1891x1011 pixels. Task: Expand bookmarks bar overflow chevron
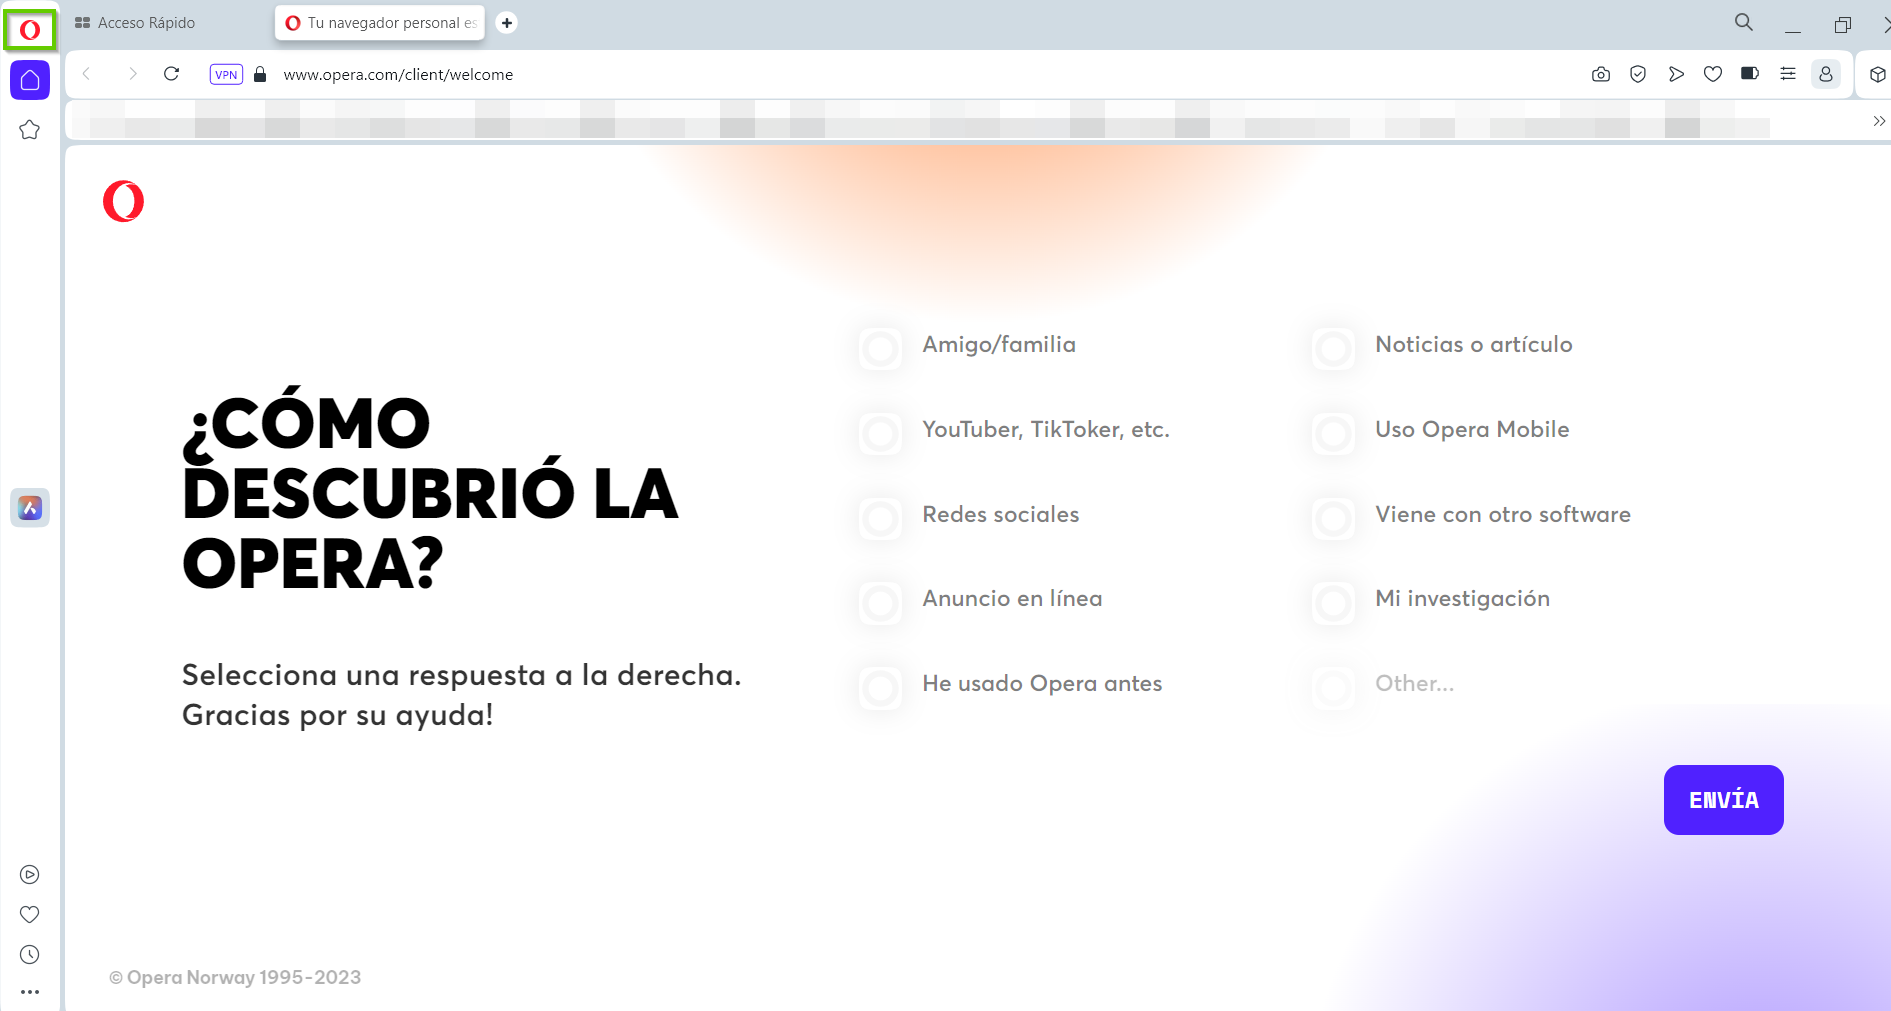1879,121
